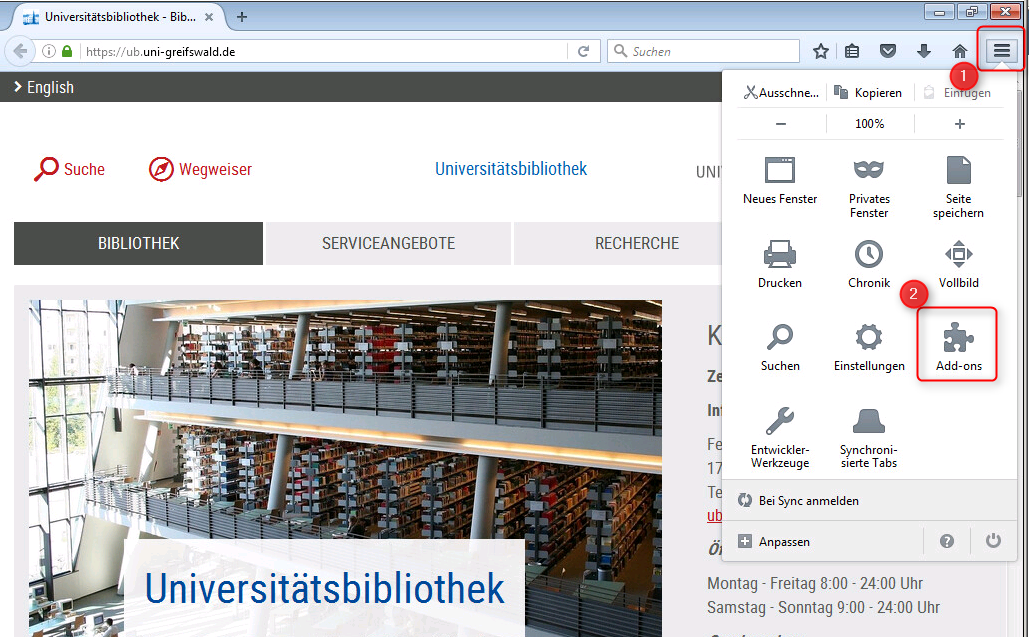Viewport: 1029px width, 637px height.
Task: Choose Einfügen in the menu
Action: point(957,92)
